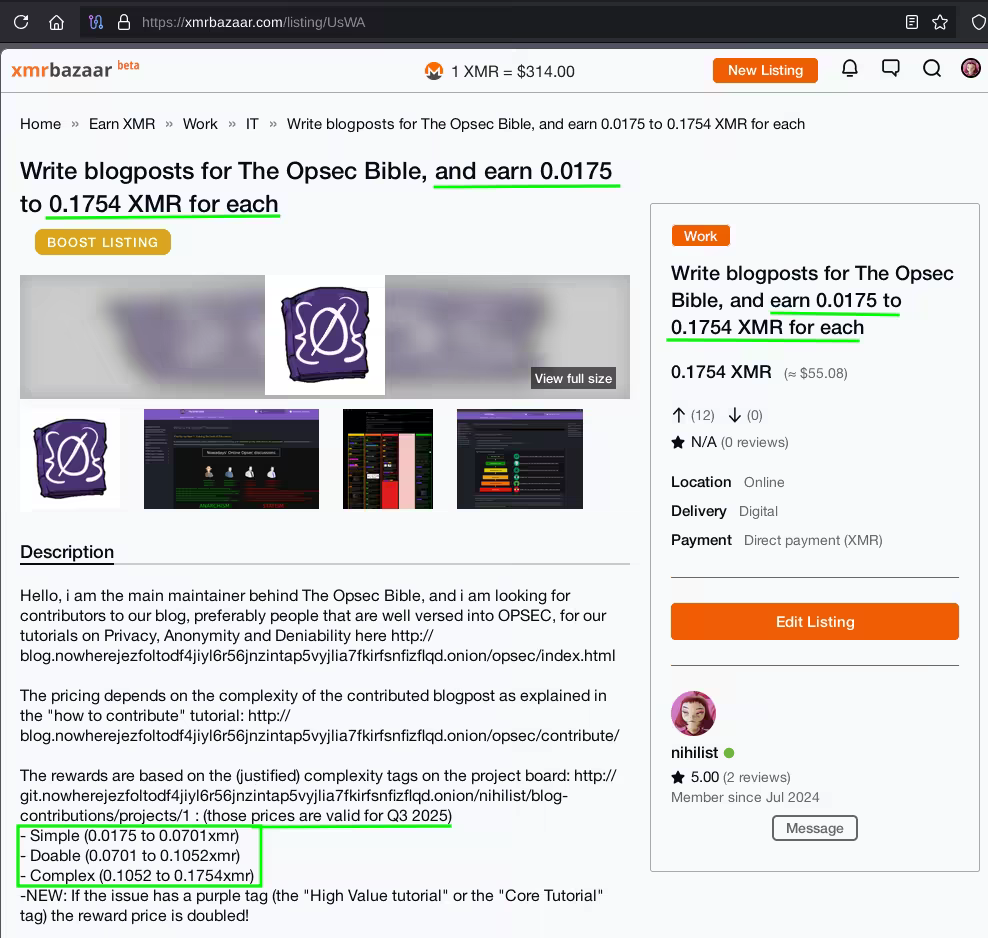
Task: Click the View full size overlay
Action: pos(573,378)
